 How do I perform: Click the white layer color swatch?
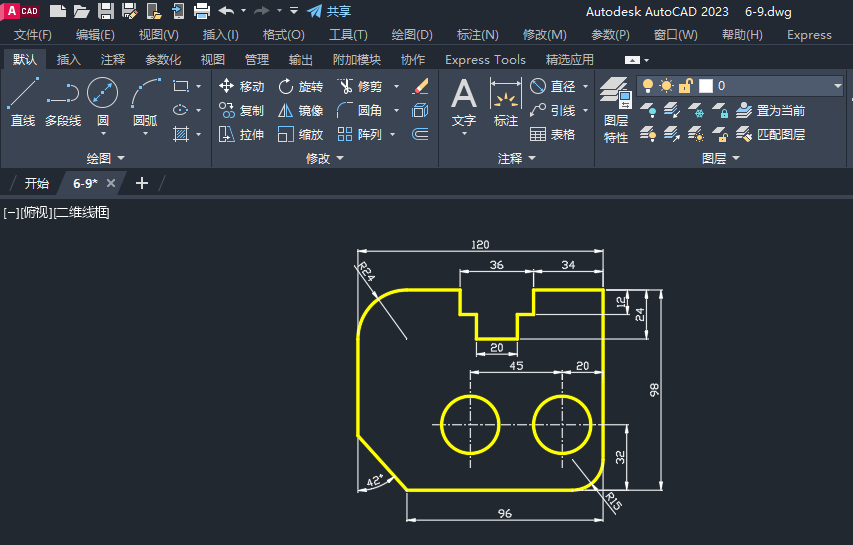[705, 86]
